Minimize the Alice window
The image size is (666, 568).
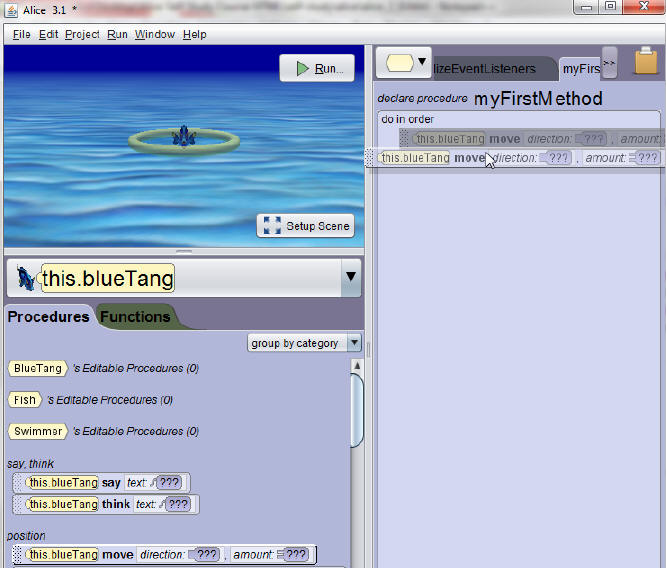(x=586, y=7)
